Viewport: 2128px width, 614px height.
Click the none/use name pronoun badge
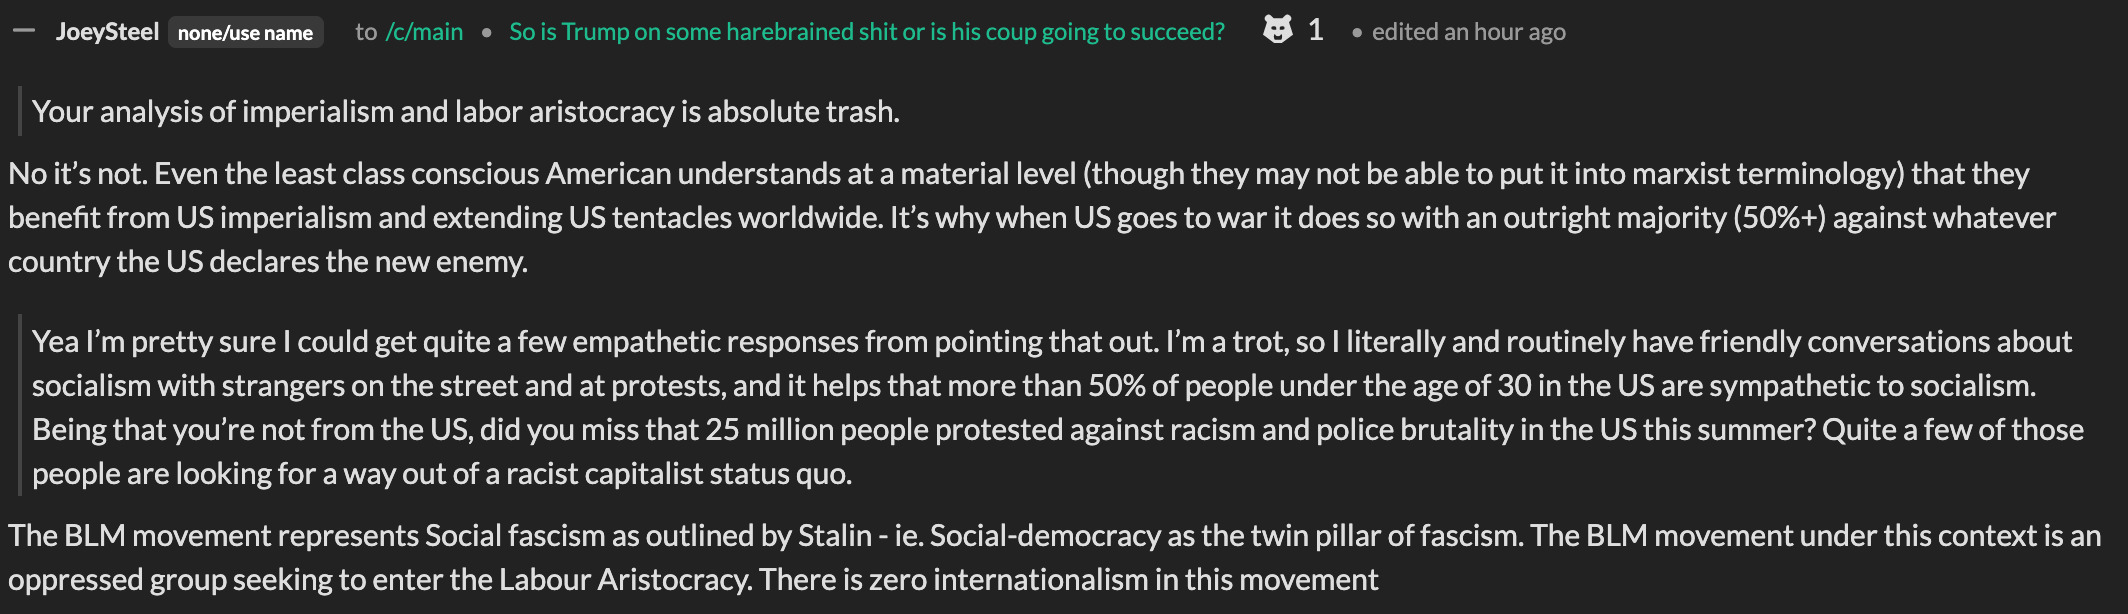[x=245, y=33]
